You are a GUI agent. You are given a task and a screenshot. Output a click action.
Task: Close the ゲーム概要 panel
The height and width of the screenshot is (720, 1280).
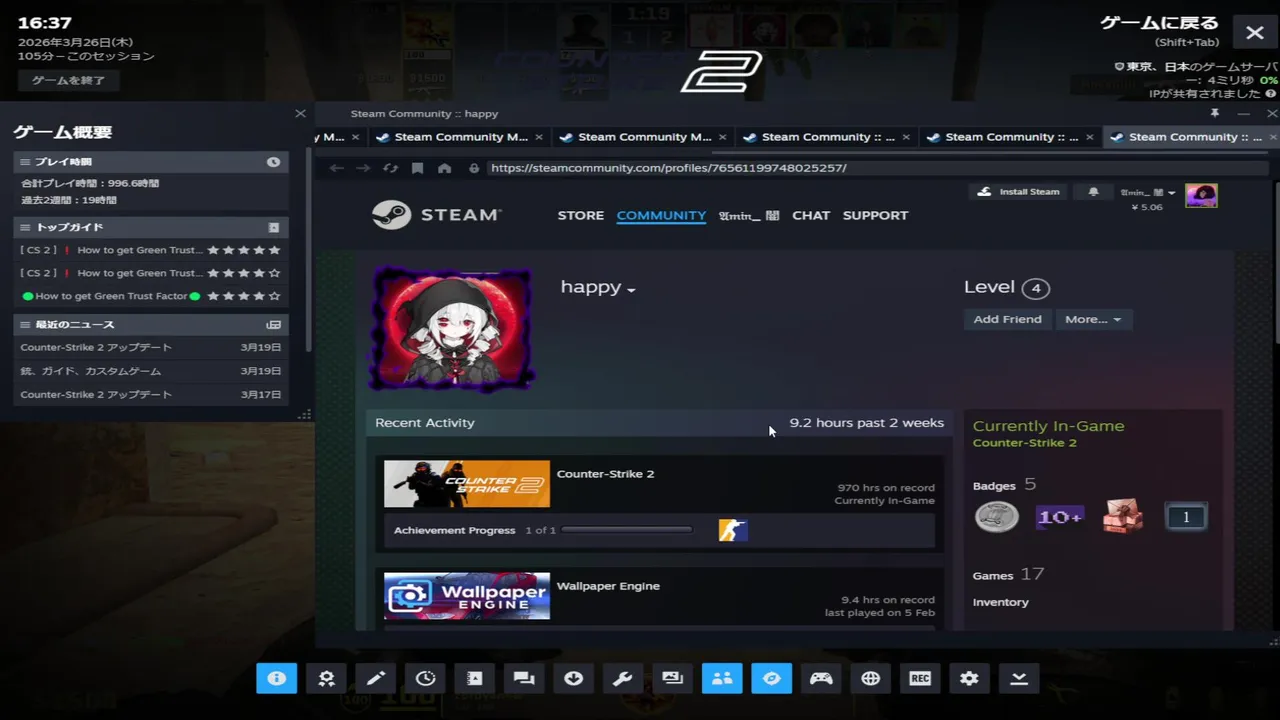pyautogui.click(x=300, y=113)
